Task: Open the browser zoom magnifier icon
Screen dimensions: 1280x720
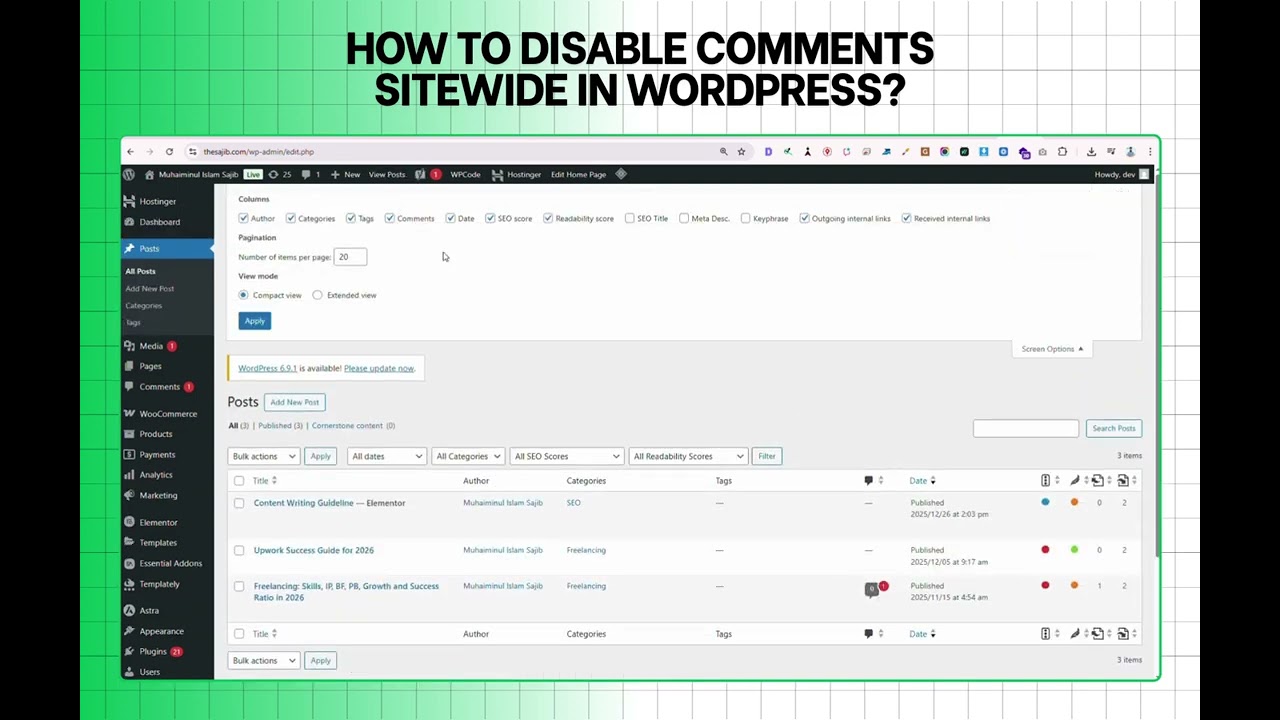Action: [x=723, y=152]
